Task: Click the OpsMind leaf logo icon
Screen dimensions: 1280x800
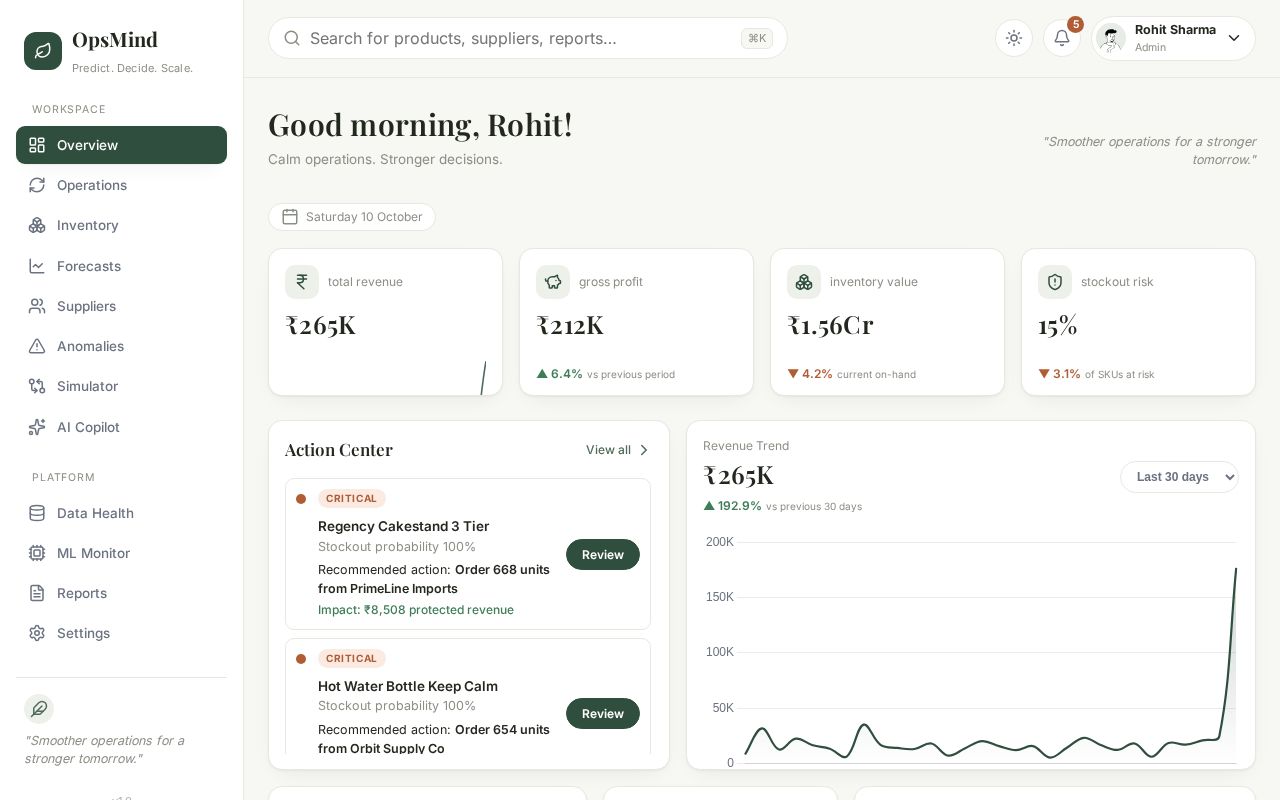Action: coord(43,50)
